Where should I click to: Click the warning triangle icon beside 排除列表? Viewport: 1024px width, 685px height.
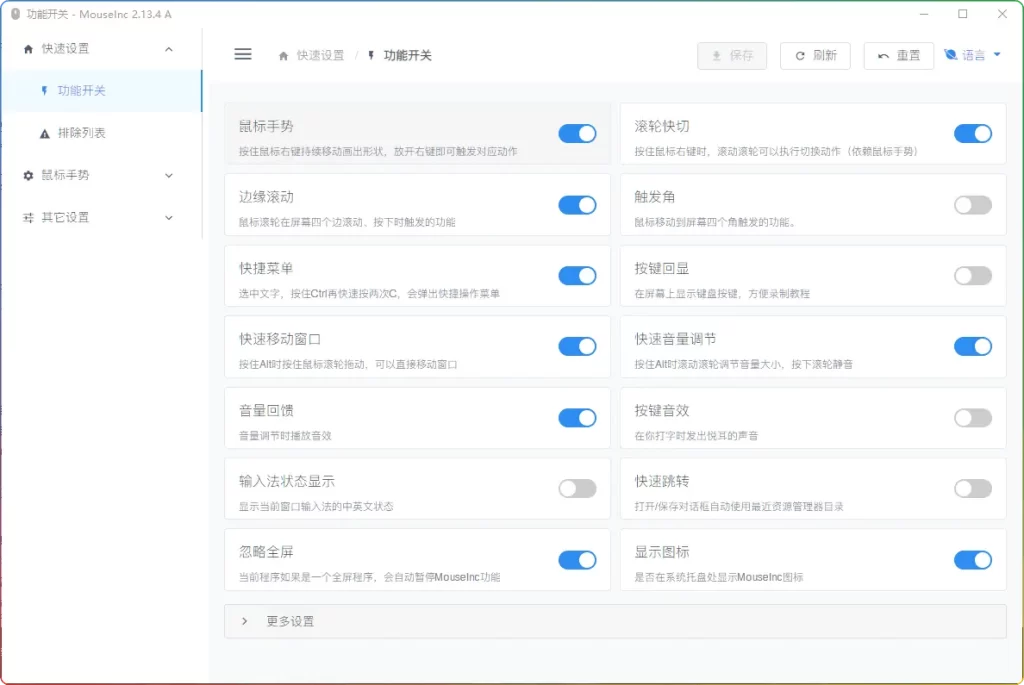tap(44, 134)
